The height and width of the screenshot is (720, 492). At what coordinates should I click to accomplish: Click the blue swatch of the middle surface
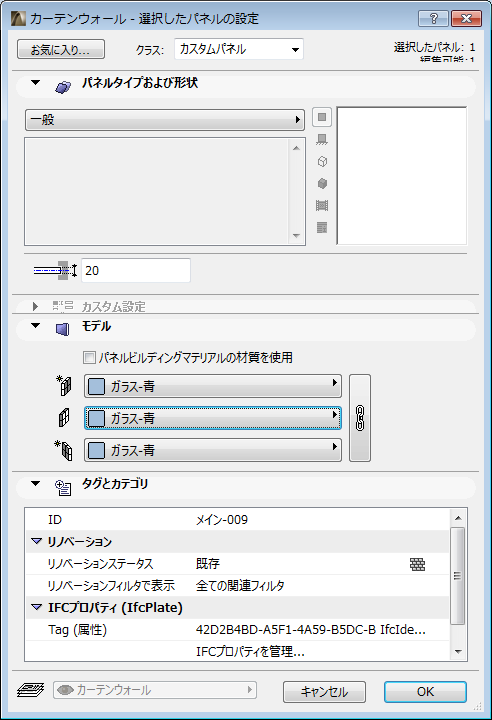[x=96, y=418]
